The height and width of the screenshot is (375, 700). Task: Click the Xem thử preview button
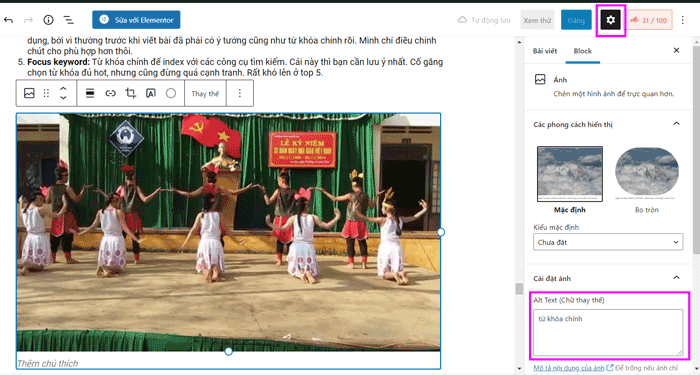click(537, 21)
